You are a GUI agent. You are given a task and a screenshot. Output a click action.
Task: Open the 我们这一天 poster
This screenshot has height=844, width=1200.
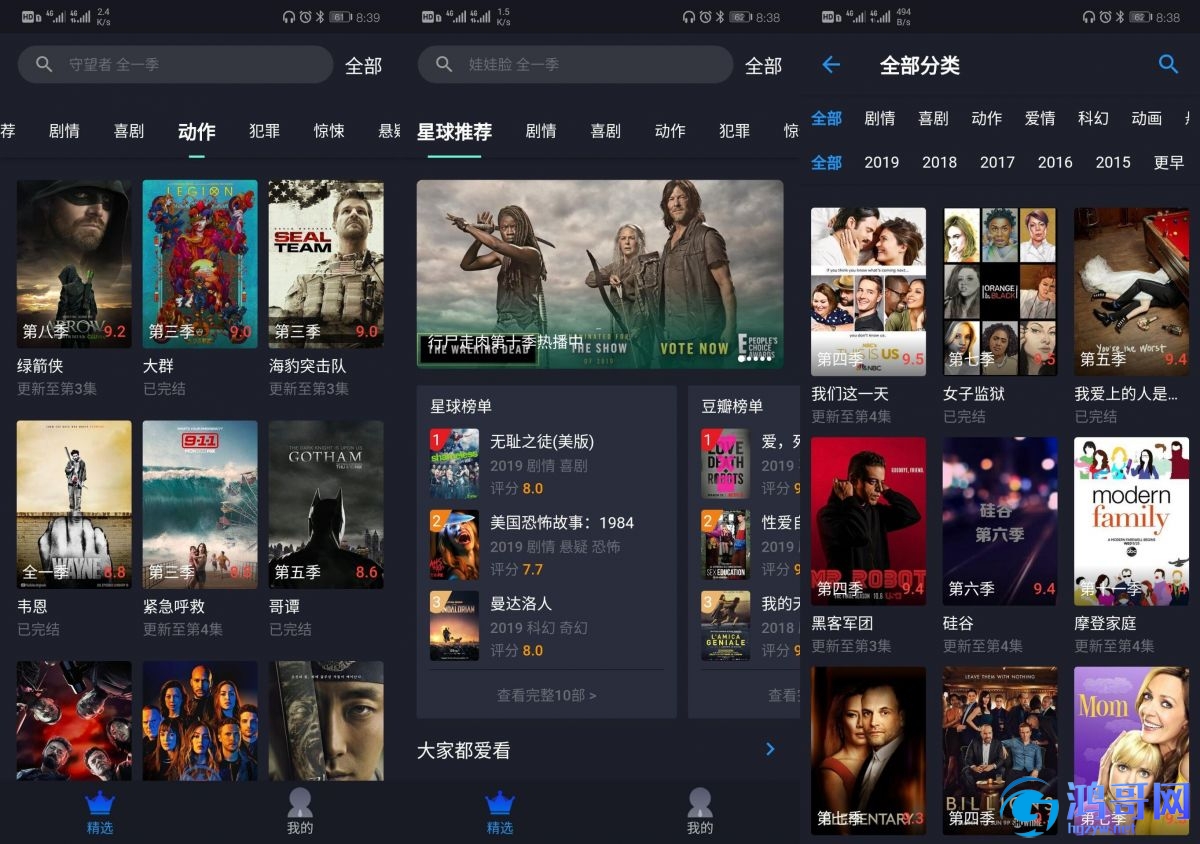(x=868, y=292)
